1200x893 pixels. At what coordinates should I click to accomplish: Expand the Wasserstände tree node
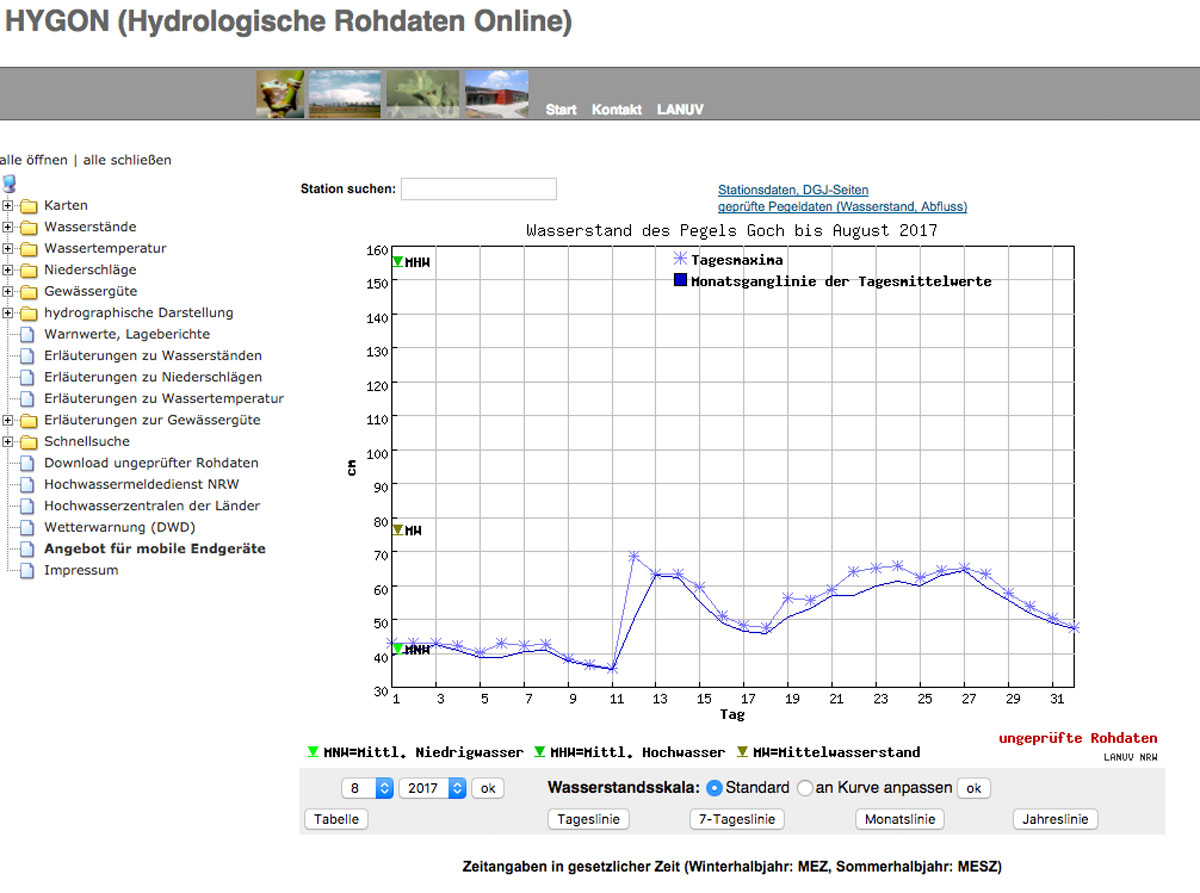click(8, 227)
